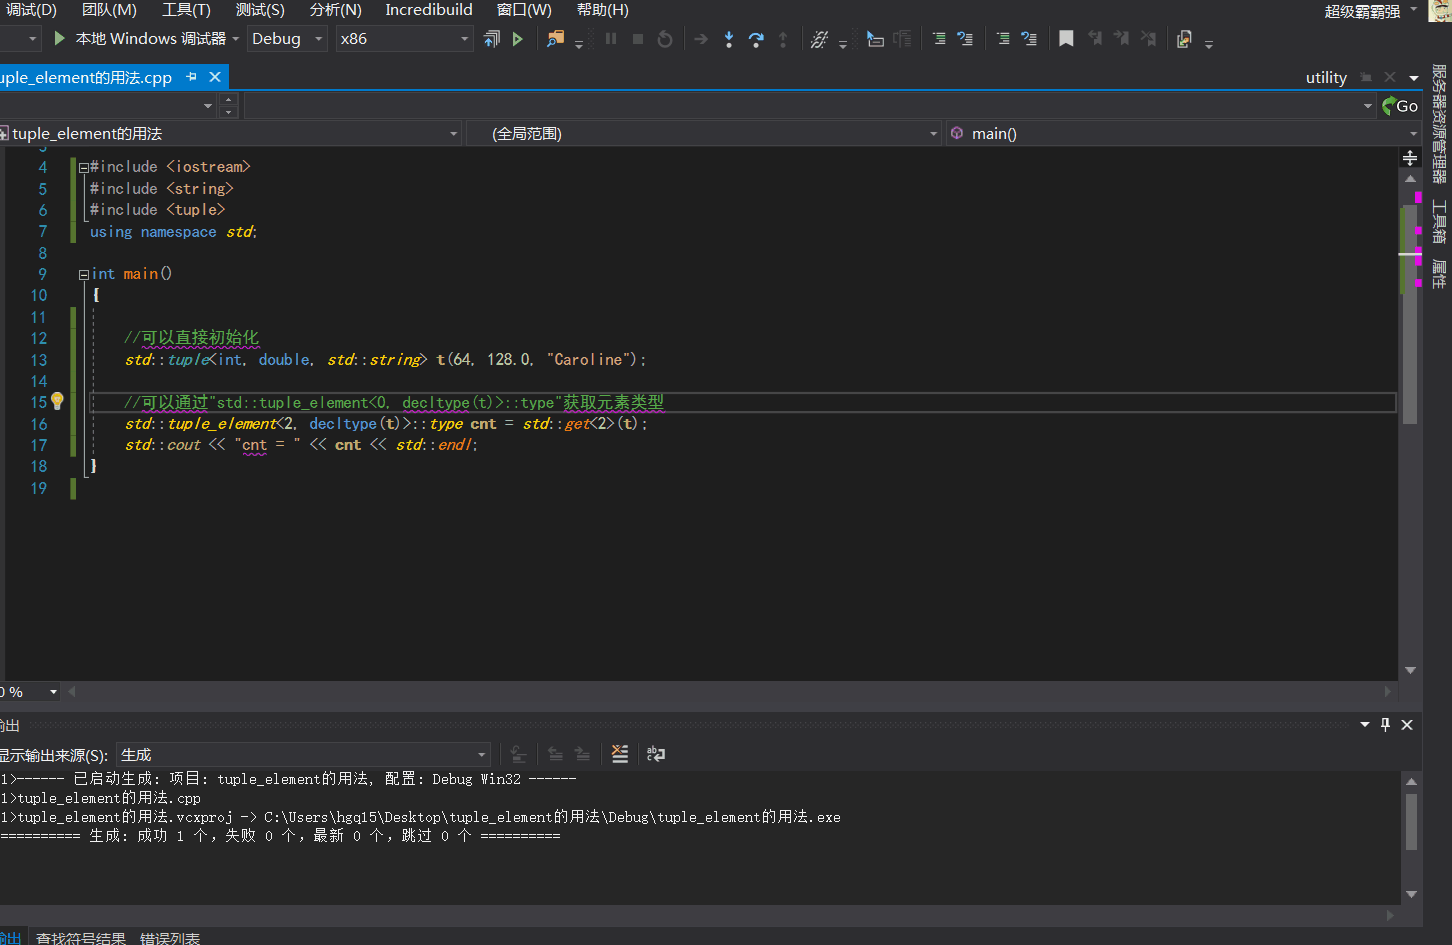Click the Step Into icon
The image size is (1452, 945).
click(x=729, y=39)
